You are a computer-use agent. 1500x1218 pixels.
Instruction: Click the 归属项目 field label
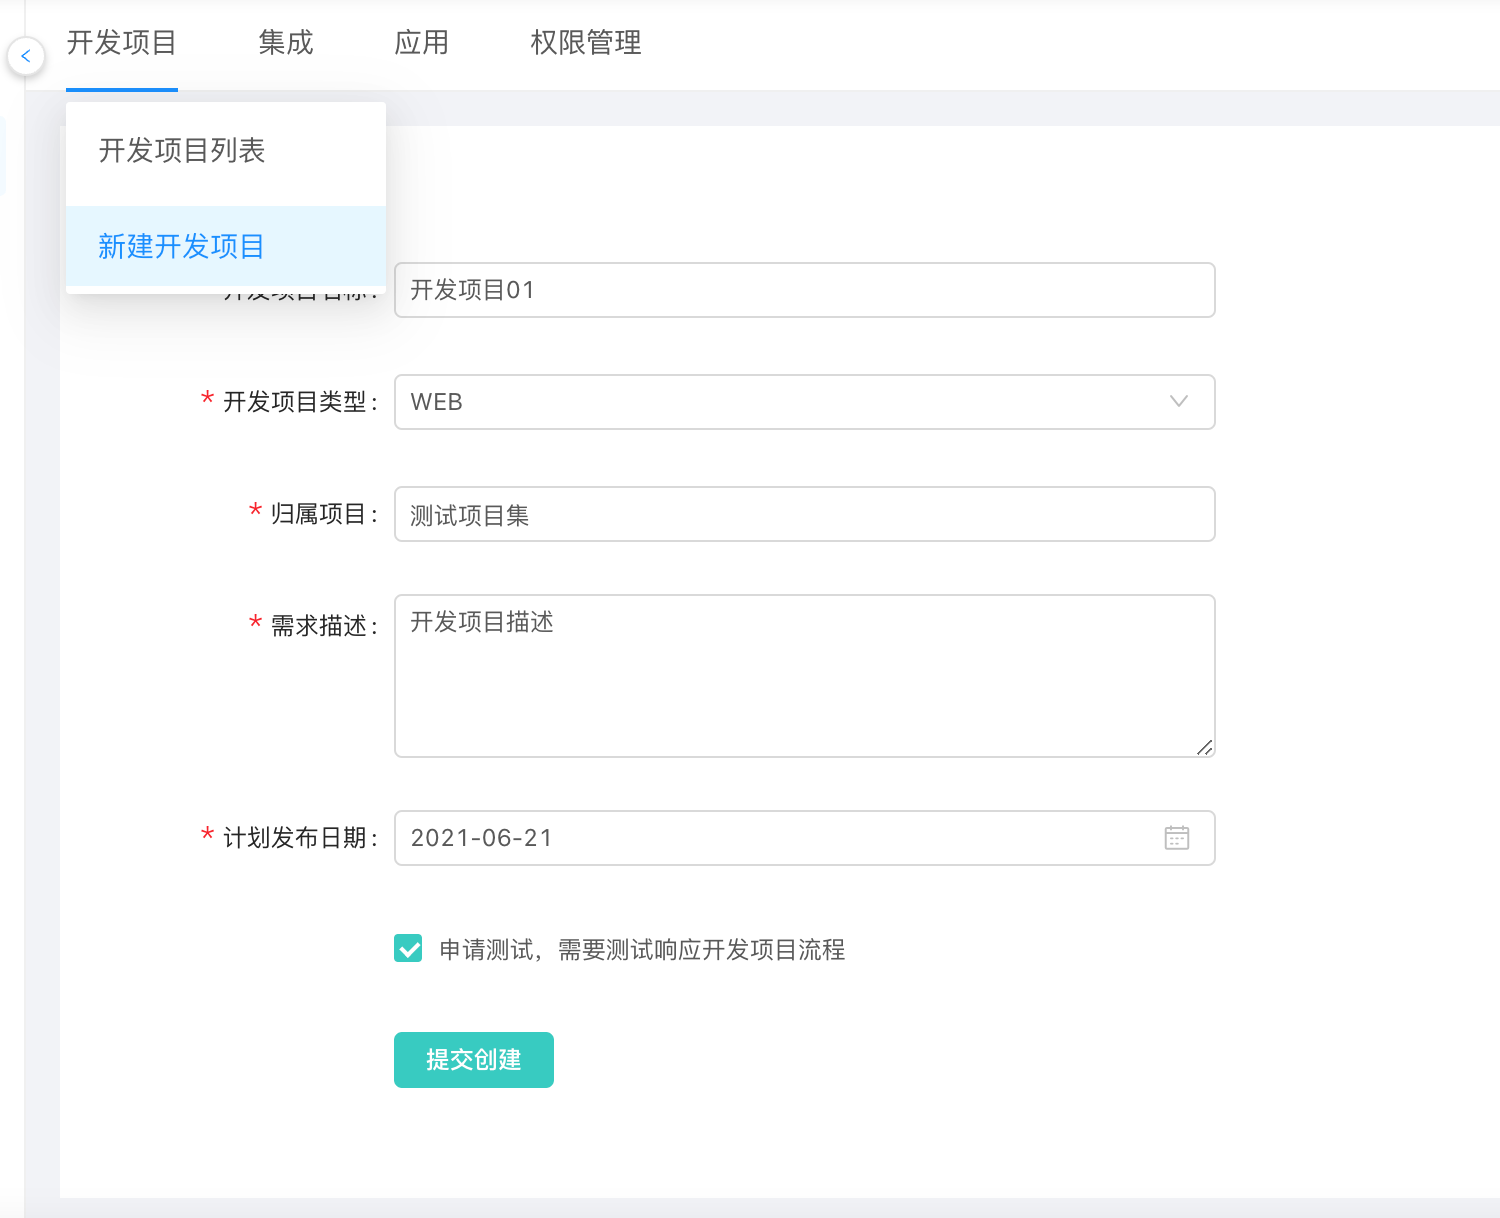tap(324, 514)
